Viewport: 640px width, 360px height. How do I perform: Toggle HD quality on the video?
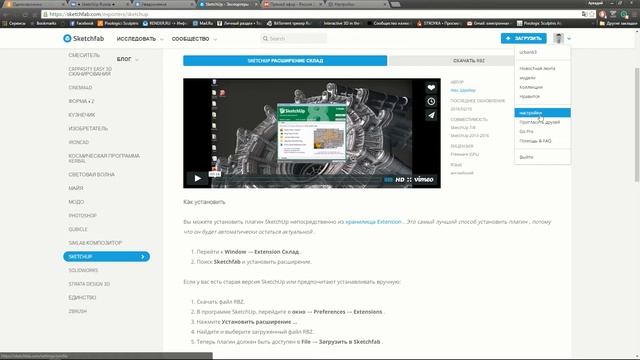point(400,180)
